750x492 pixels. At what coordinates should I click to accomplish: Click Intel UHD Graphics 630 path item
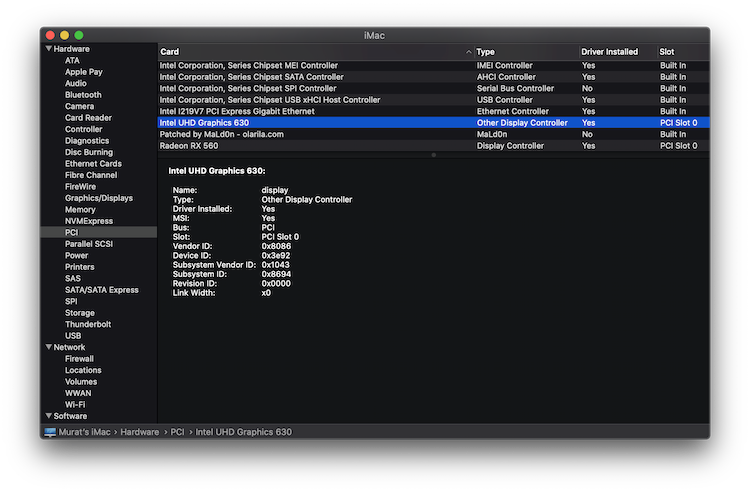coord(243,432)
